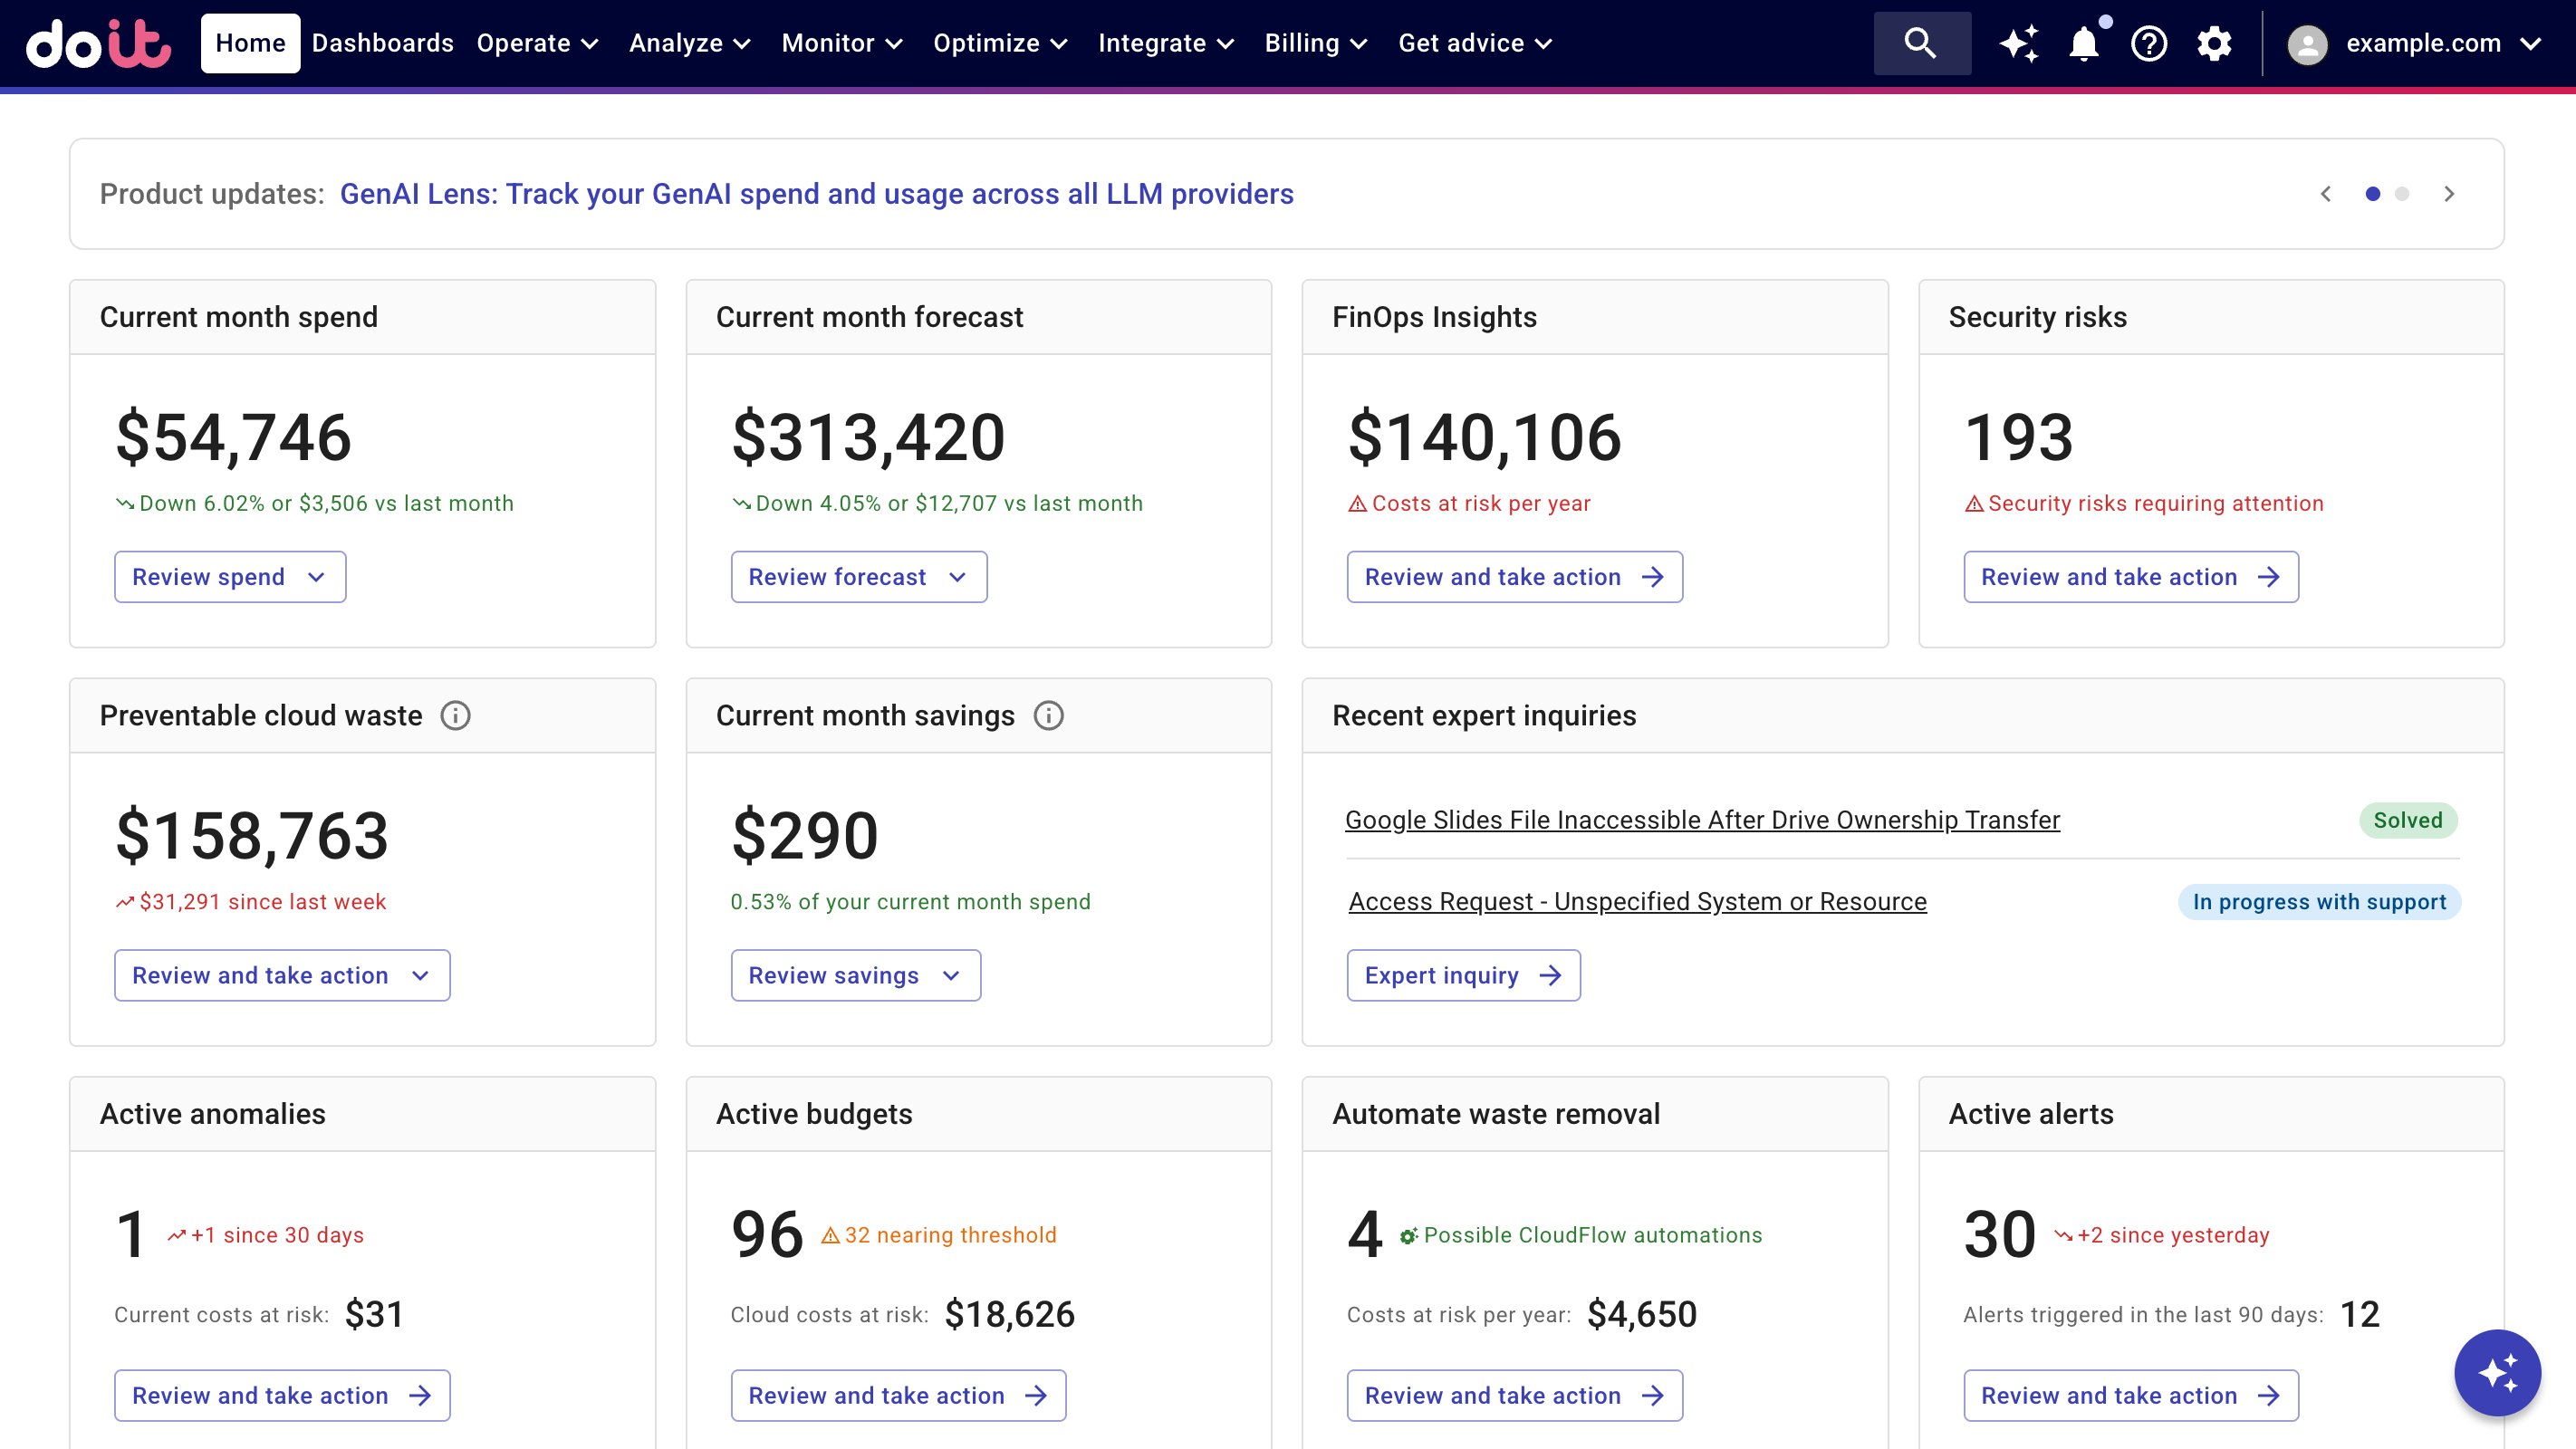Open the floating AI assistant button
This screenshot has height=1449, width=2576.
(2497, 1372)
